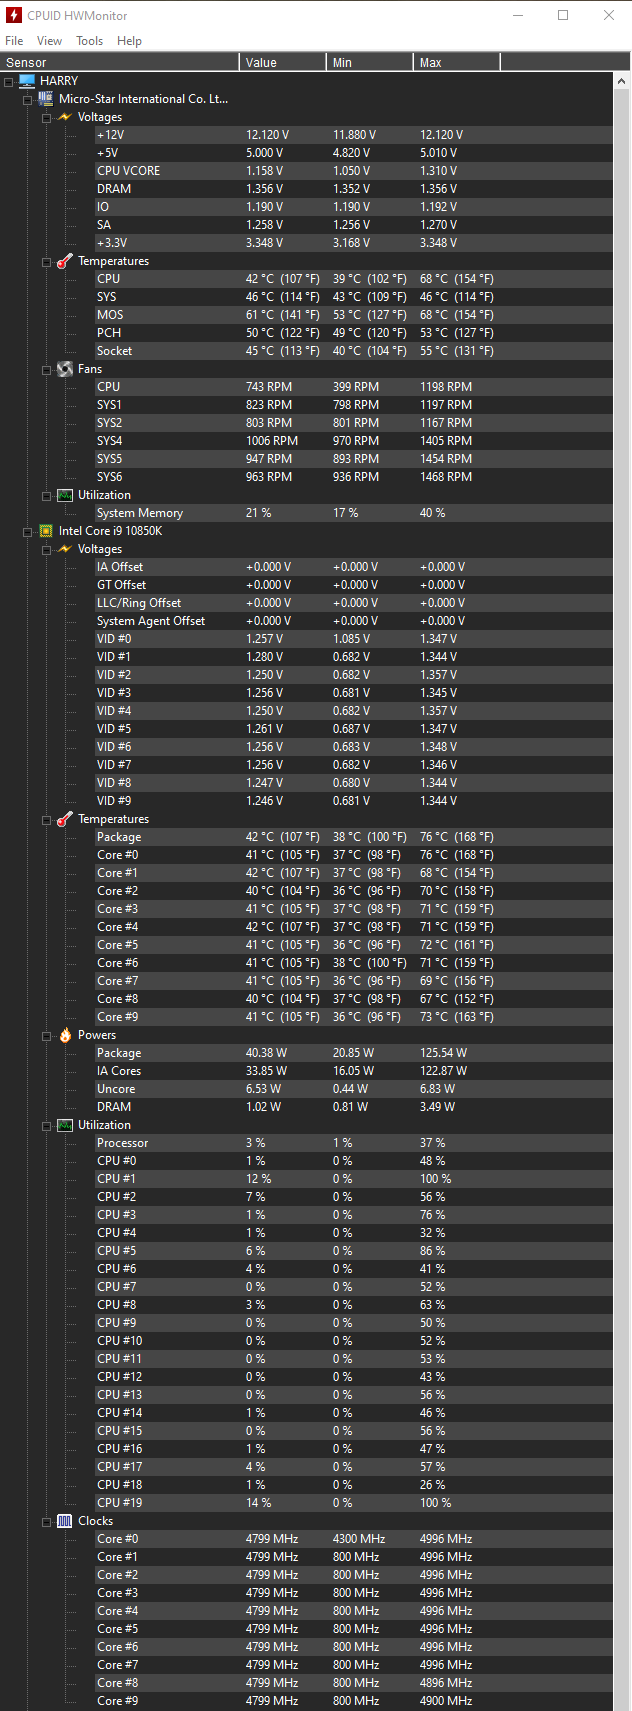Select the PCH temperature row
This screenshot has height=1711, width=632.
tap(354, 333)
